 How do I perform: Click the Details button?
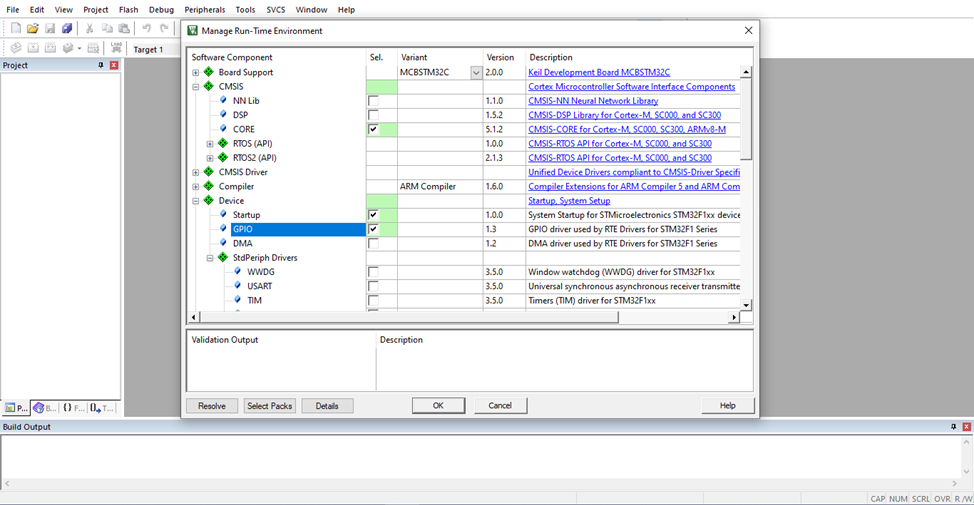point(327,406)
